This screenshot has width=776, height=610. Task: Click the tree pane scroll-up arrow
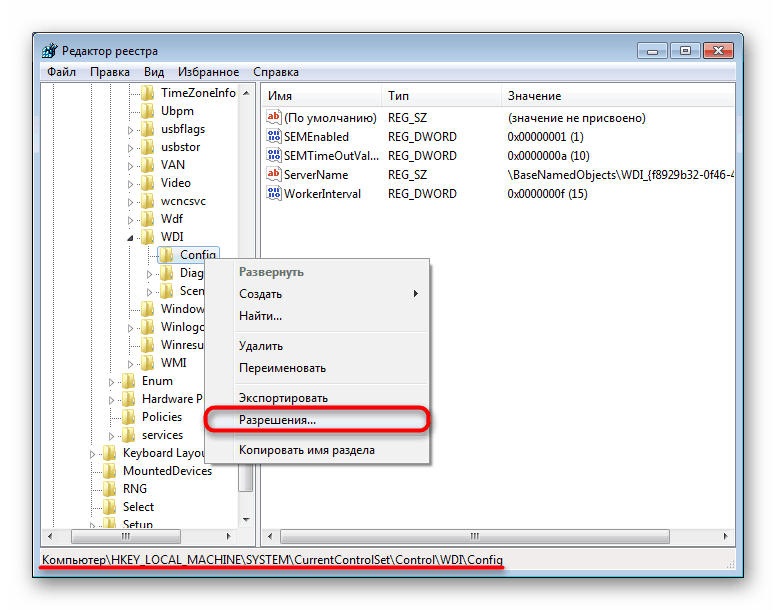246,93
